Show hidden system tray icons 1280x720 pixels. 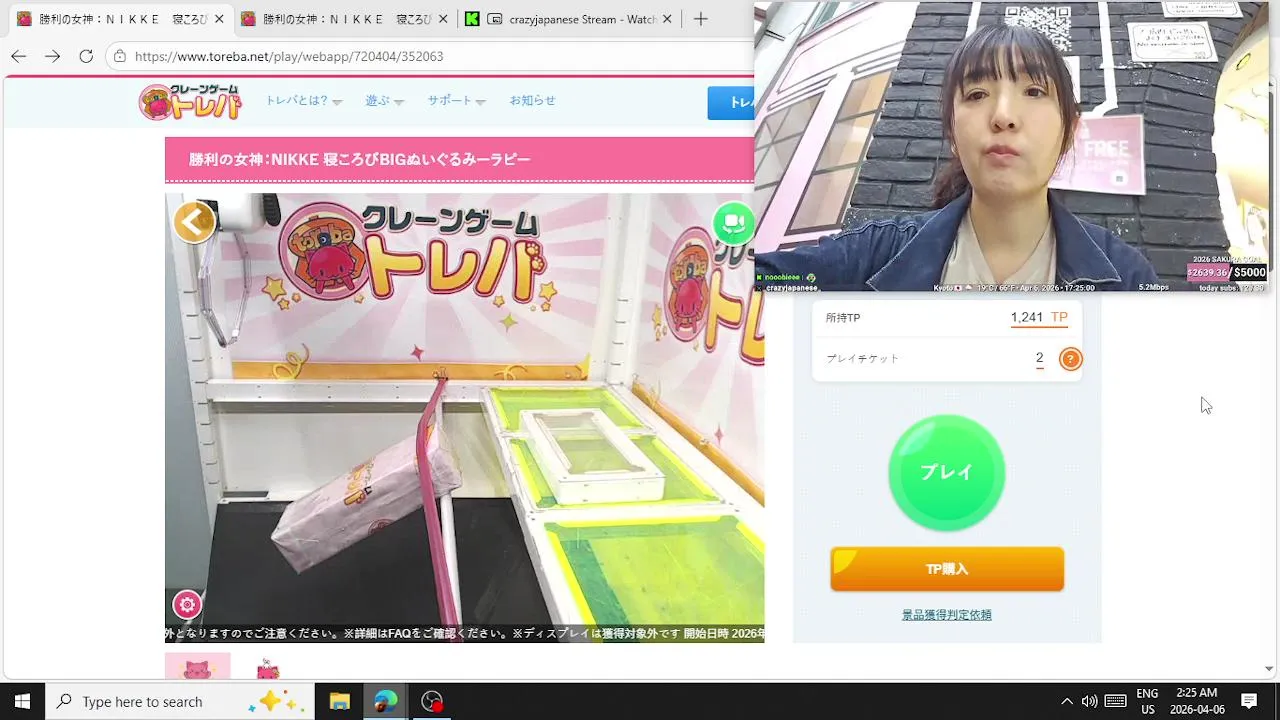(x=1066, y=701)
